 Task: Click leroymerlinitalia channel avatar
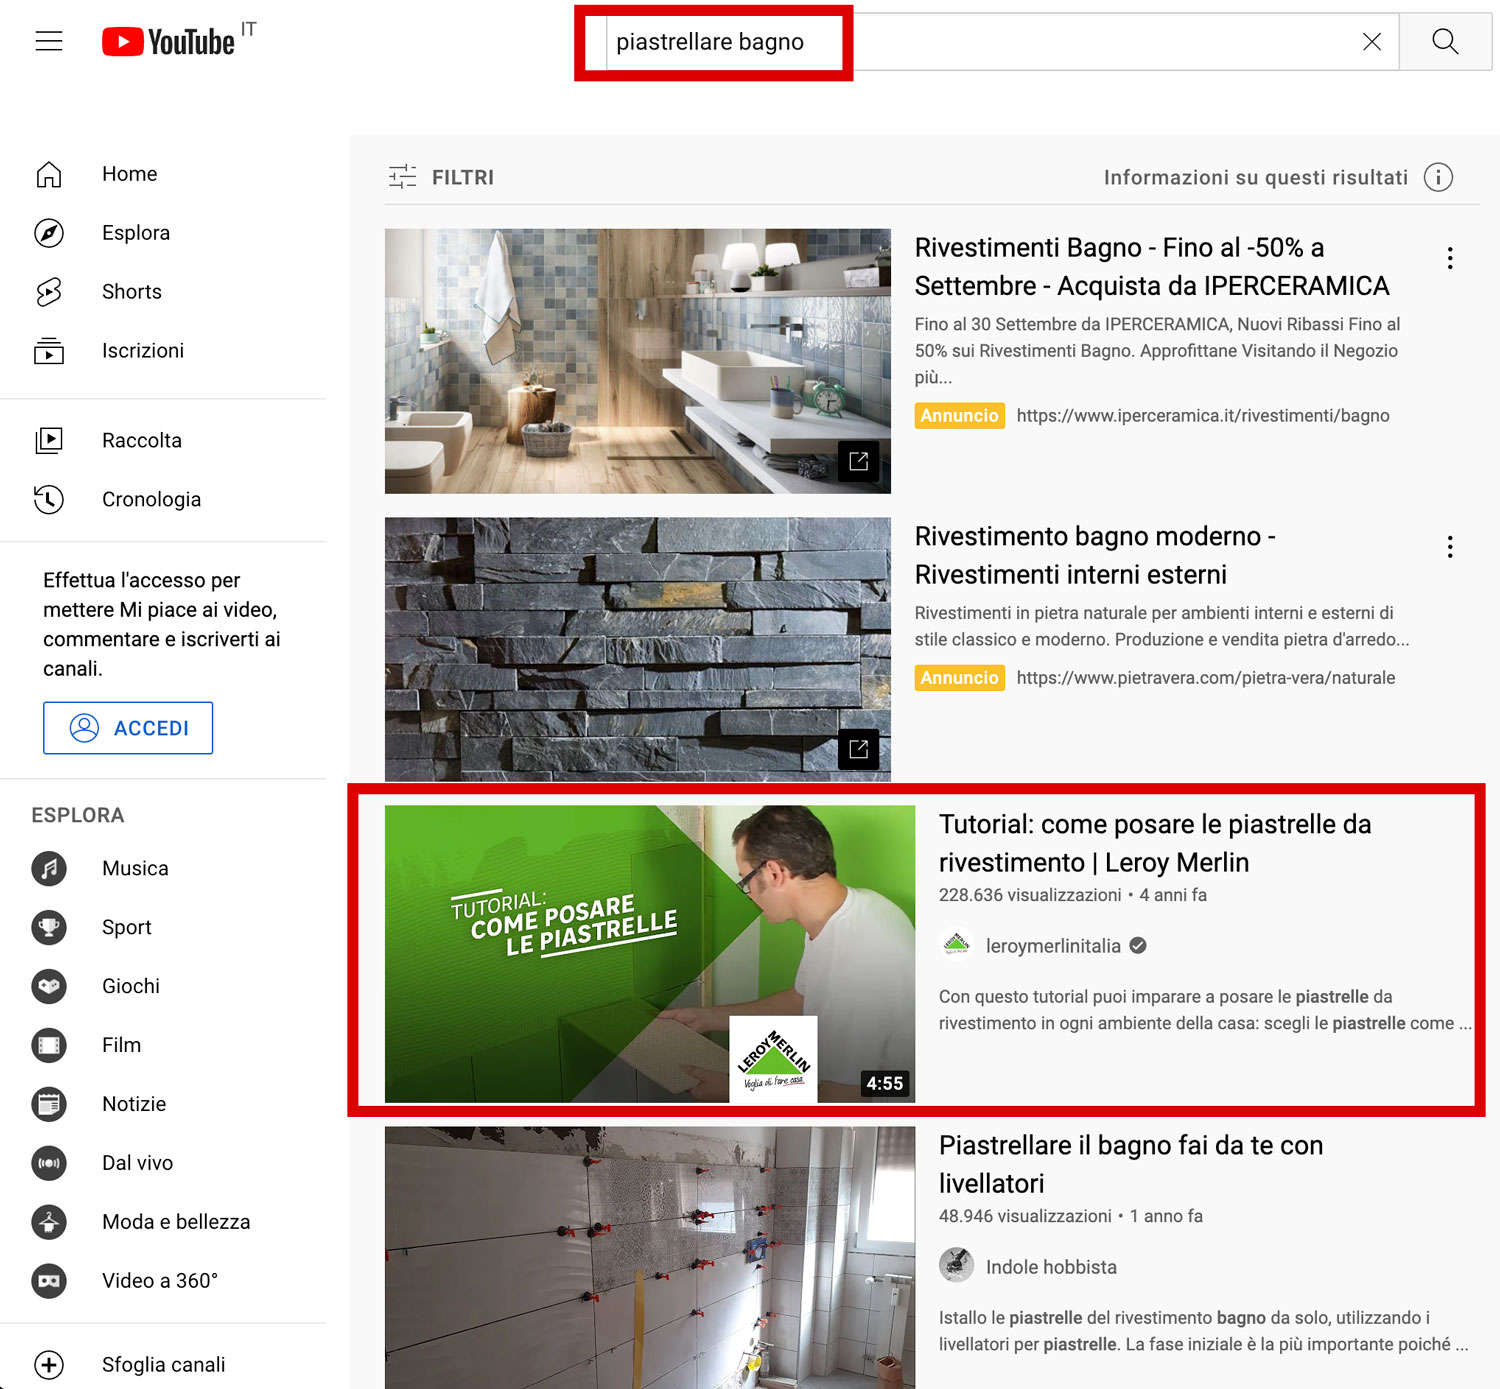click(957, 945)
